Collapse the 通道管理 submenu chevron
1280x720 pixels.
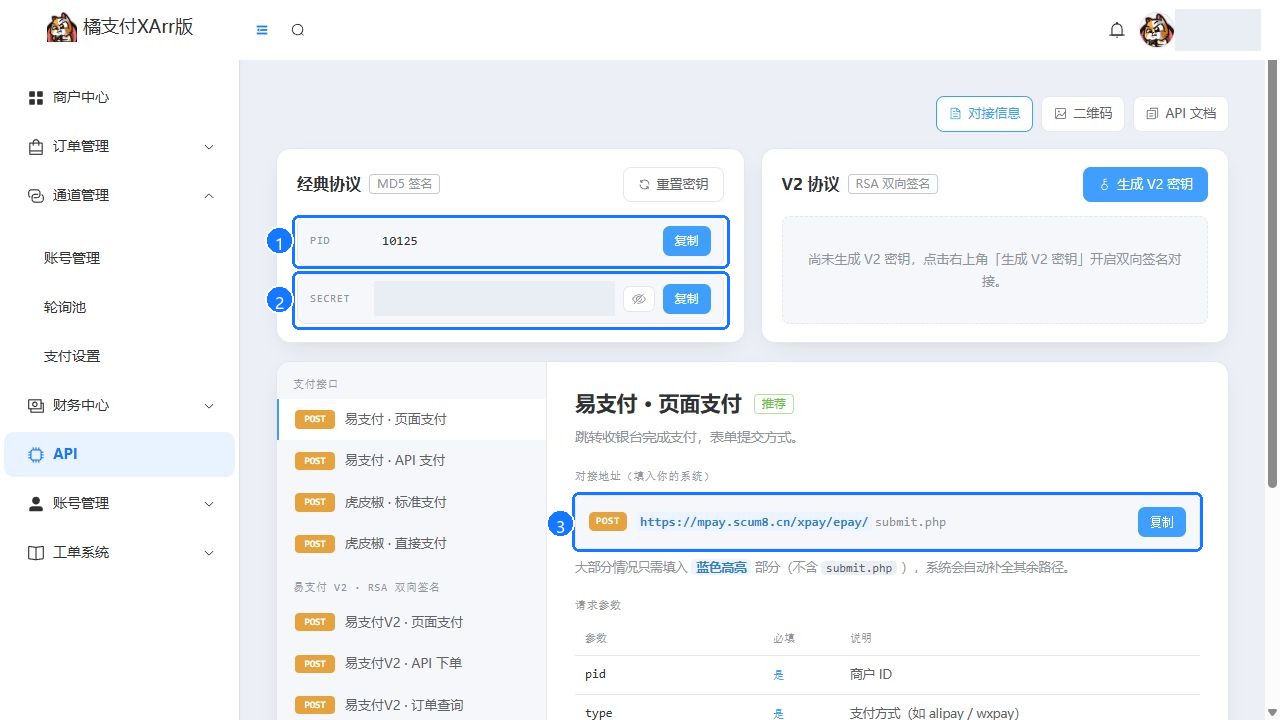209,196
